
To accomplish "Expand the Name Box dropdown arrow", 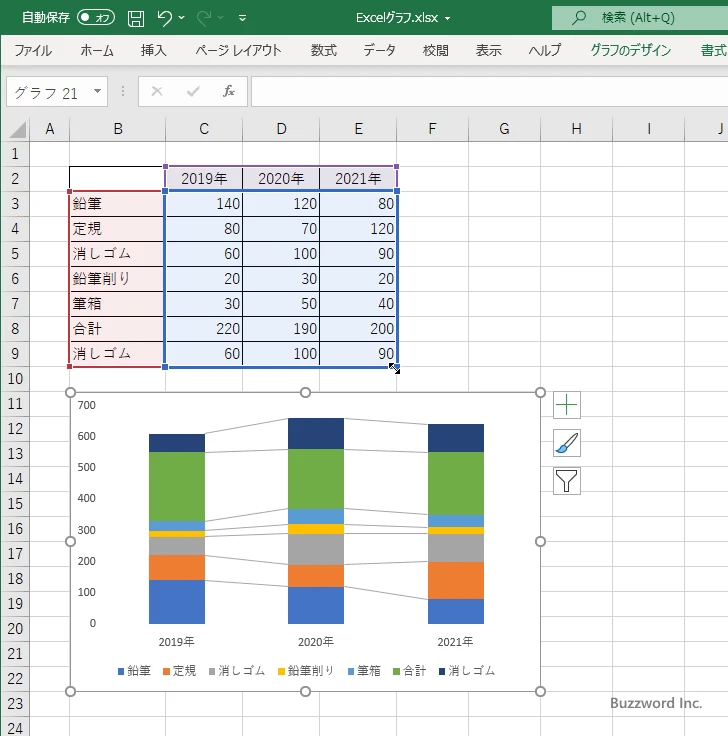I will [x=97, y=91].
